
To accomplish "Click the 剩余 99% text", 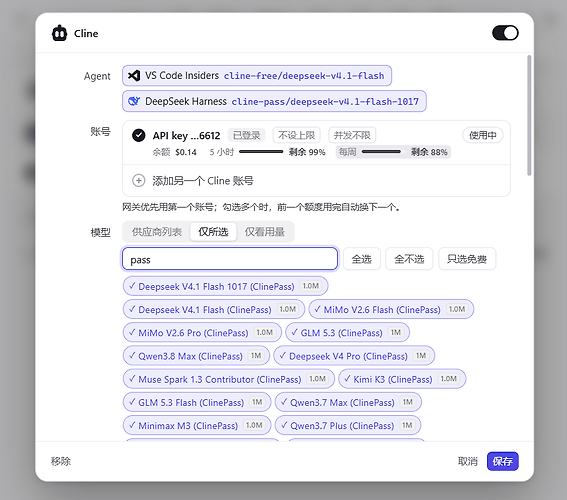I will pyautogui.click(x=307, y=152).
